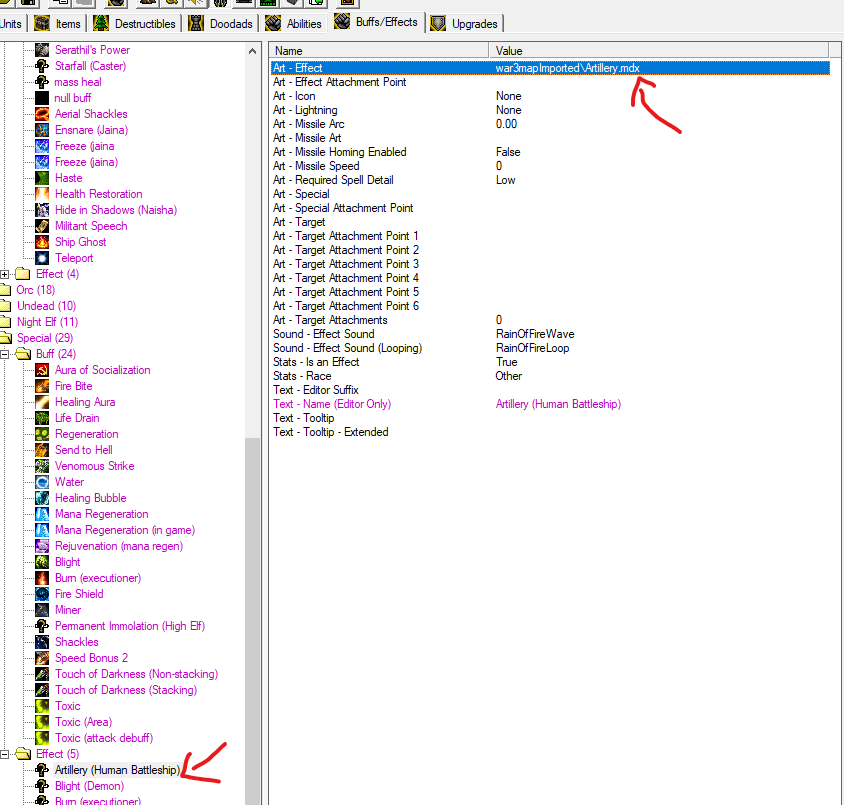Click the Water buff icon
Viewport: 844px width, 805px height.
point(42,482)
